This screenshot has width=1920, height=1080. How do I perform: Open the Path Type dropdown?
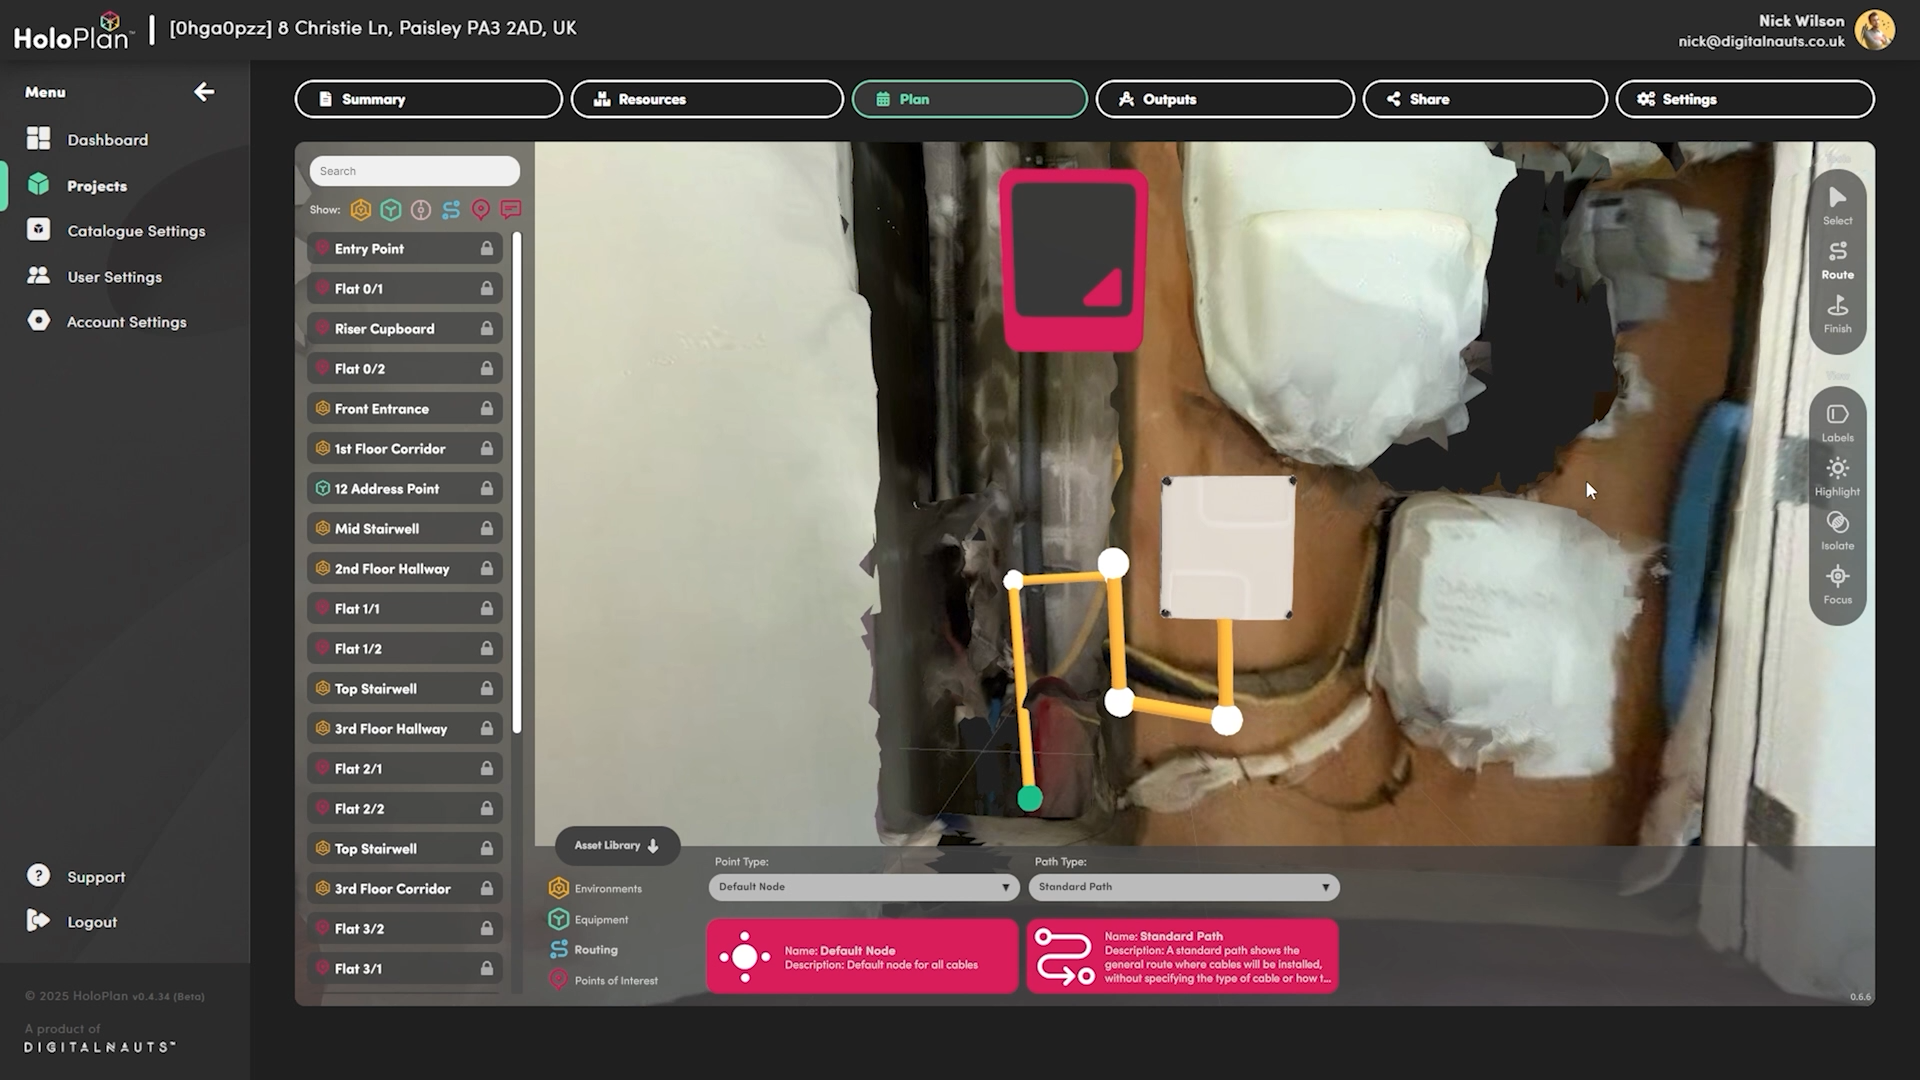click(x=1183, y=887)
